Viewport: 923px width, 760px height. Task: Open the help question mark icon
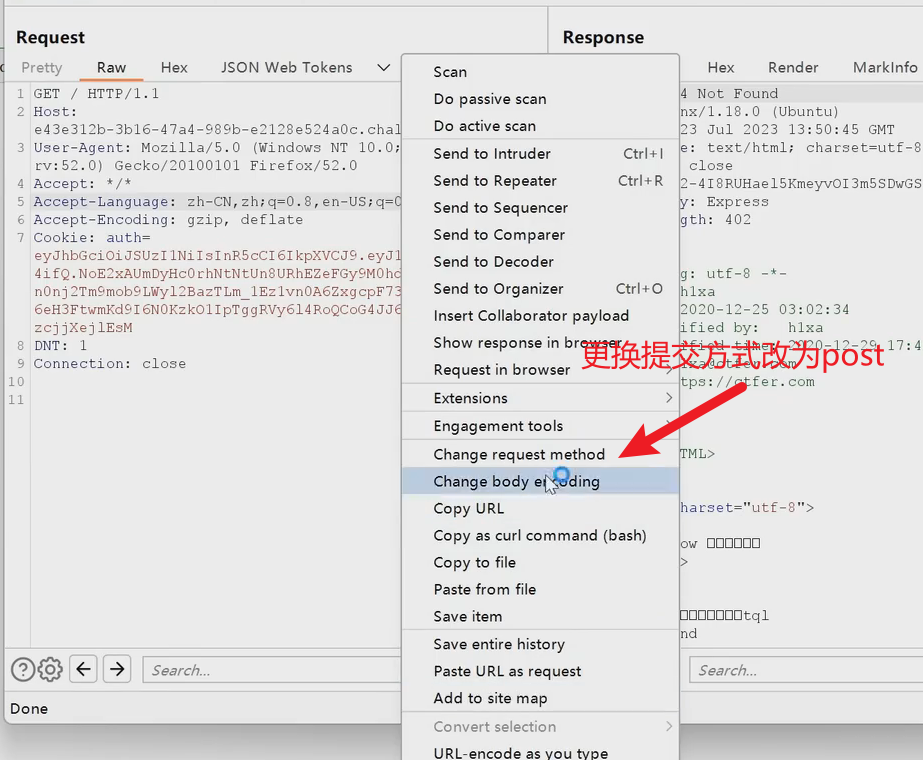pos(23,669)
